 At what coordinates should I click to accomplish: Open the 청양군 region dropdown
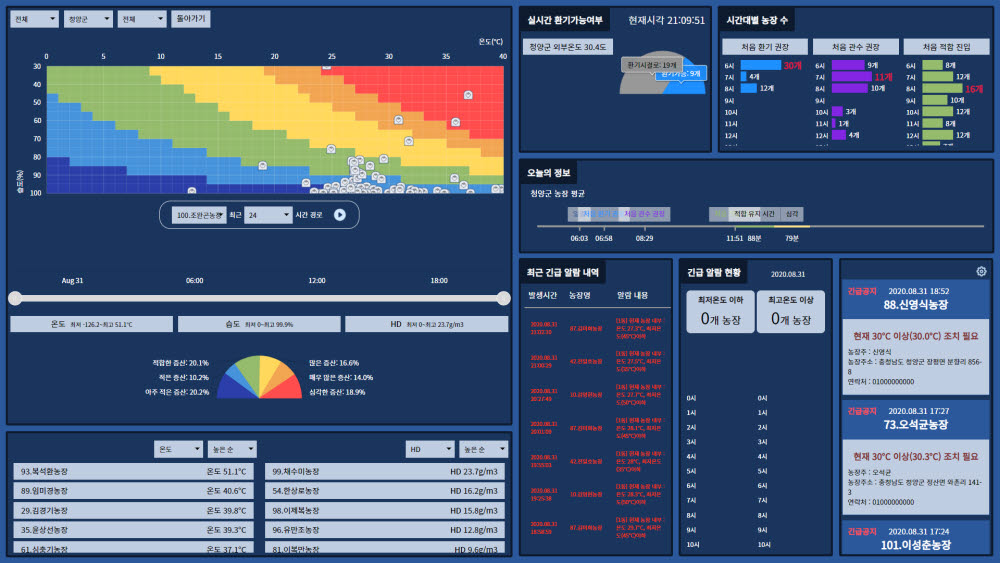coord(88,19)
